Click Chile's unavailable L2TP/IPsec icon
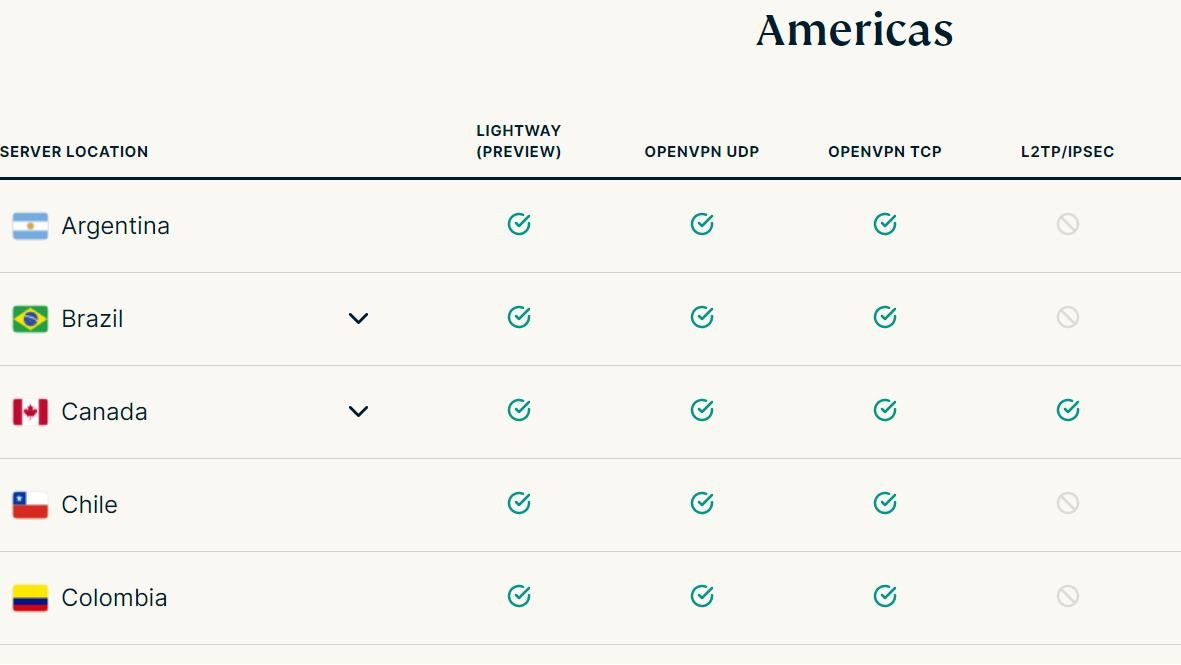 point(1067,504)
